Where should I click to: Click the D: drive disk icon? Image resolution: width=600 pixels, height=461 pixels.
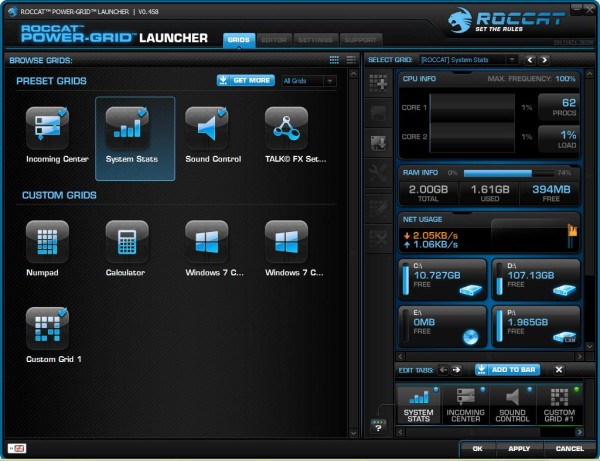coord(564,290)
